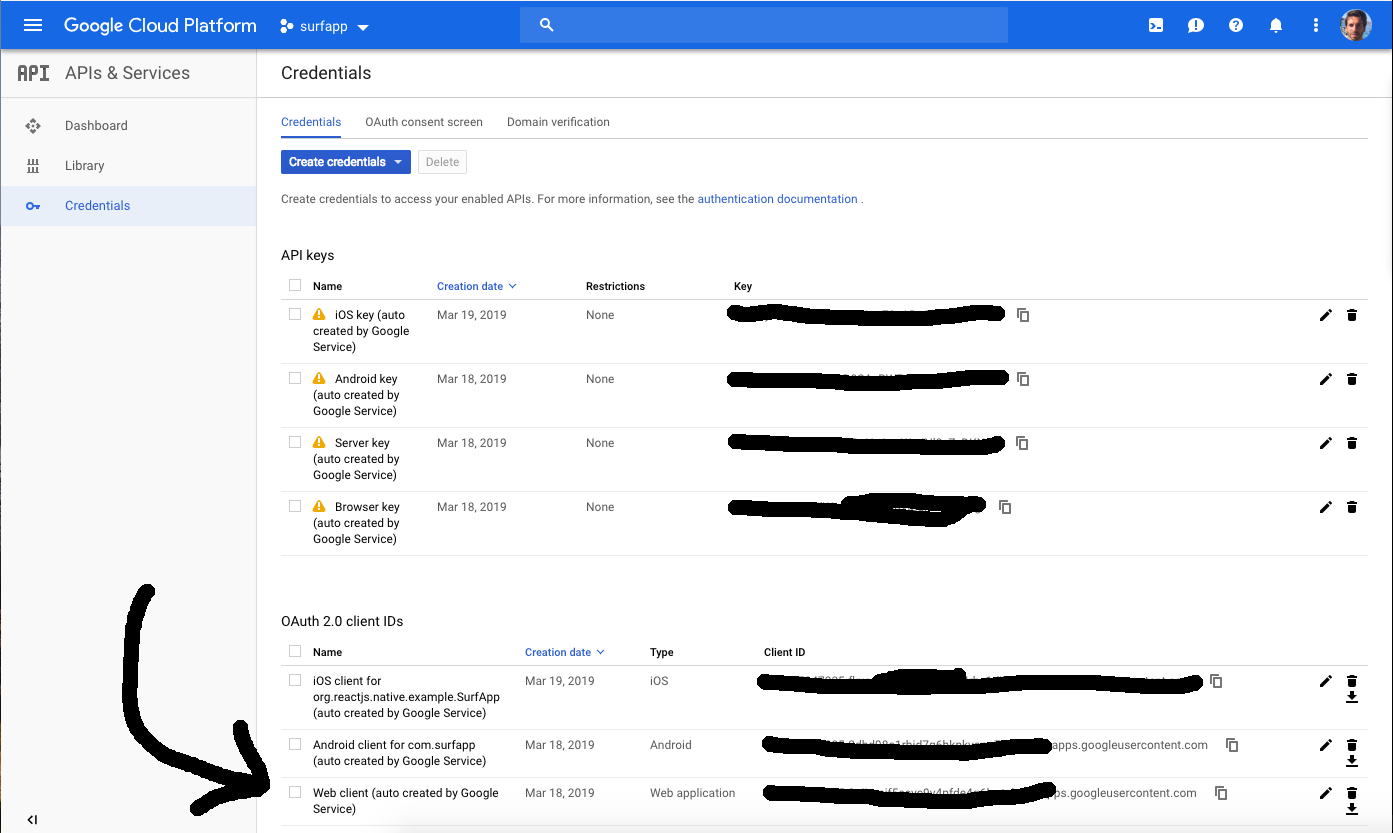The height and width of the screenshot is (833, 1393).
Task: Copy the iOS API key value
Action: tap(1022, 314)
